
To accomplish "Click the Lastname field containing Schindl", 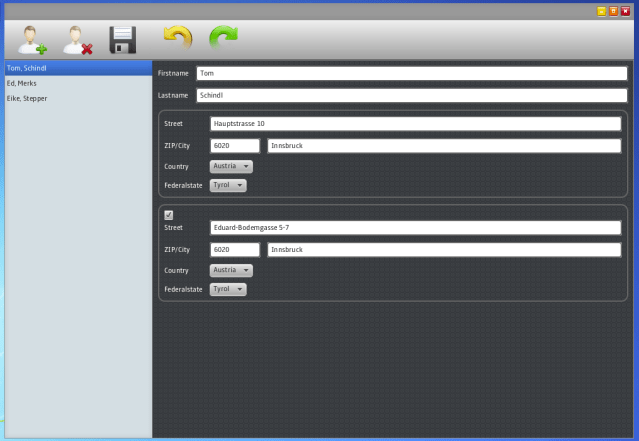I will click(412, 95).
